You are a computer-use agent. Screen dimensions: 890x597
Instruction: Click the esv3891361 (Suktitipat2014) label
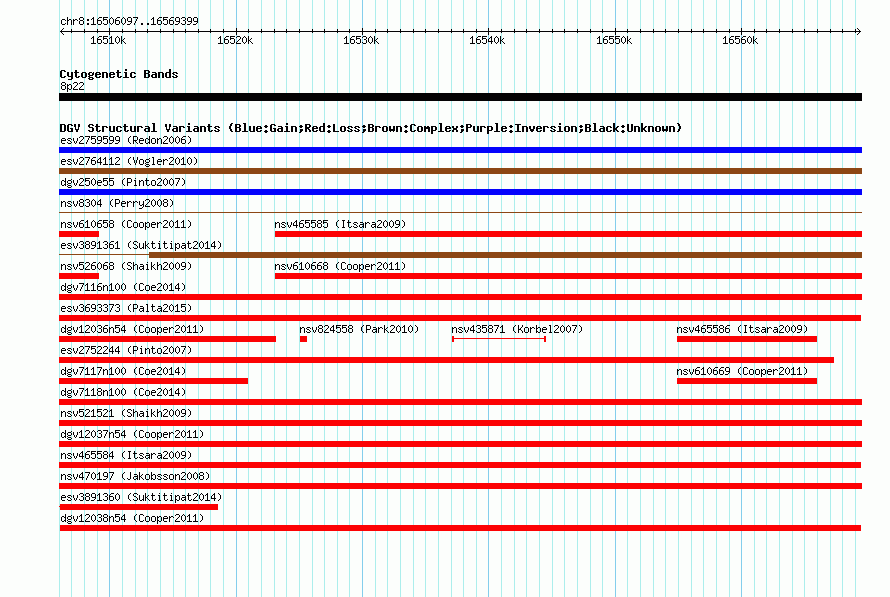[x=141, y=245]
